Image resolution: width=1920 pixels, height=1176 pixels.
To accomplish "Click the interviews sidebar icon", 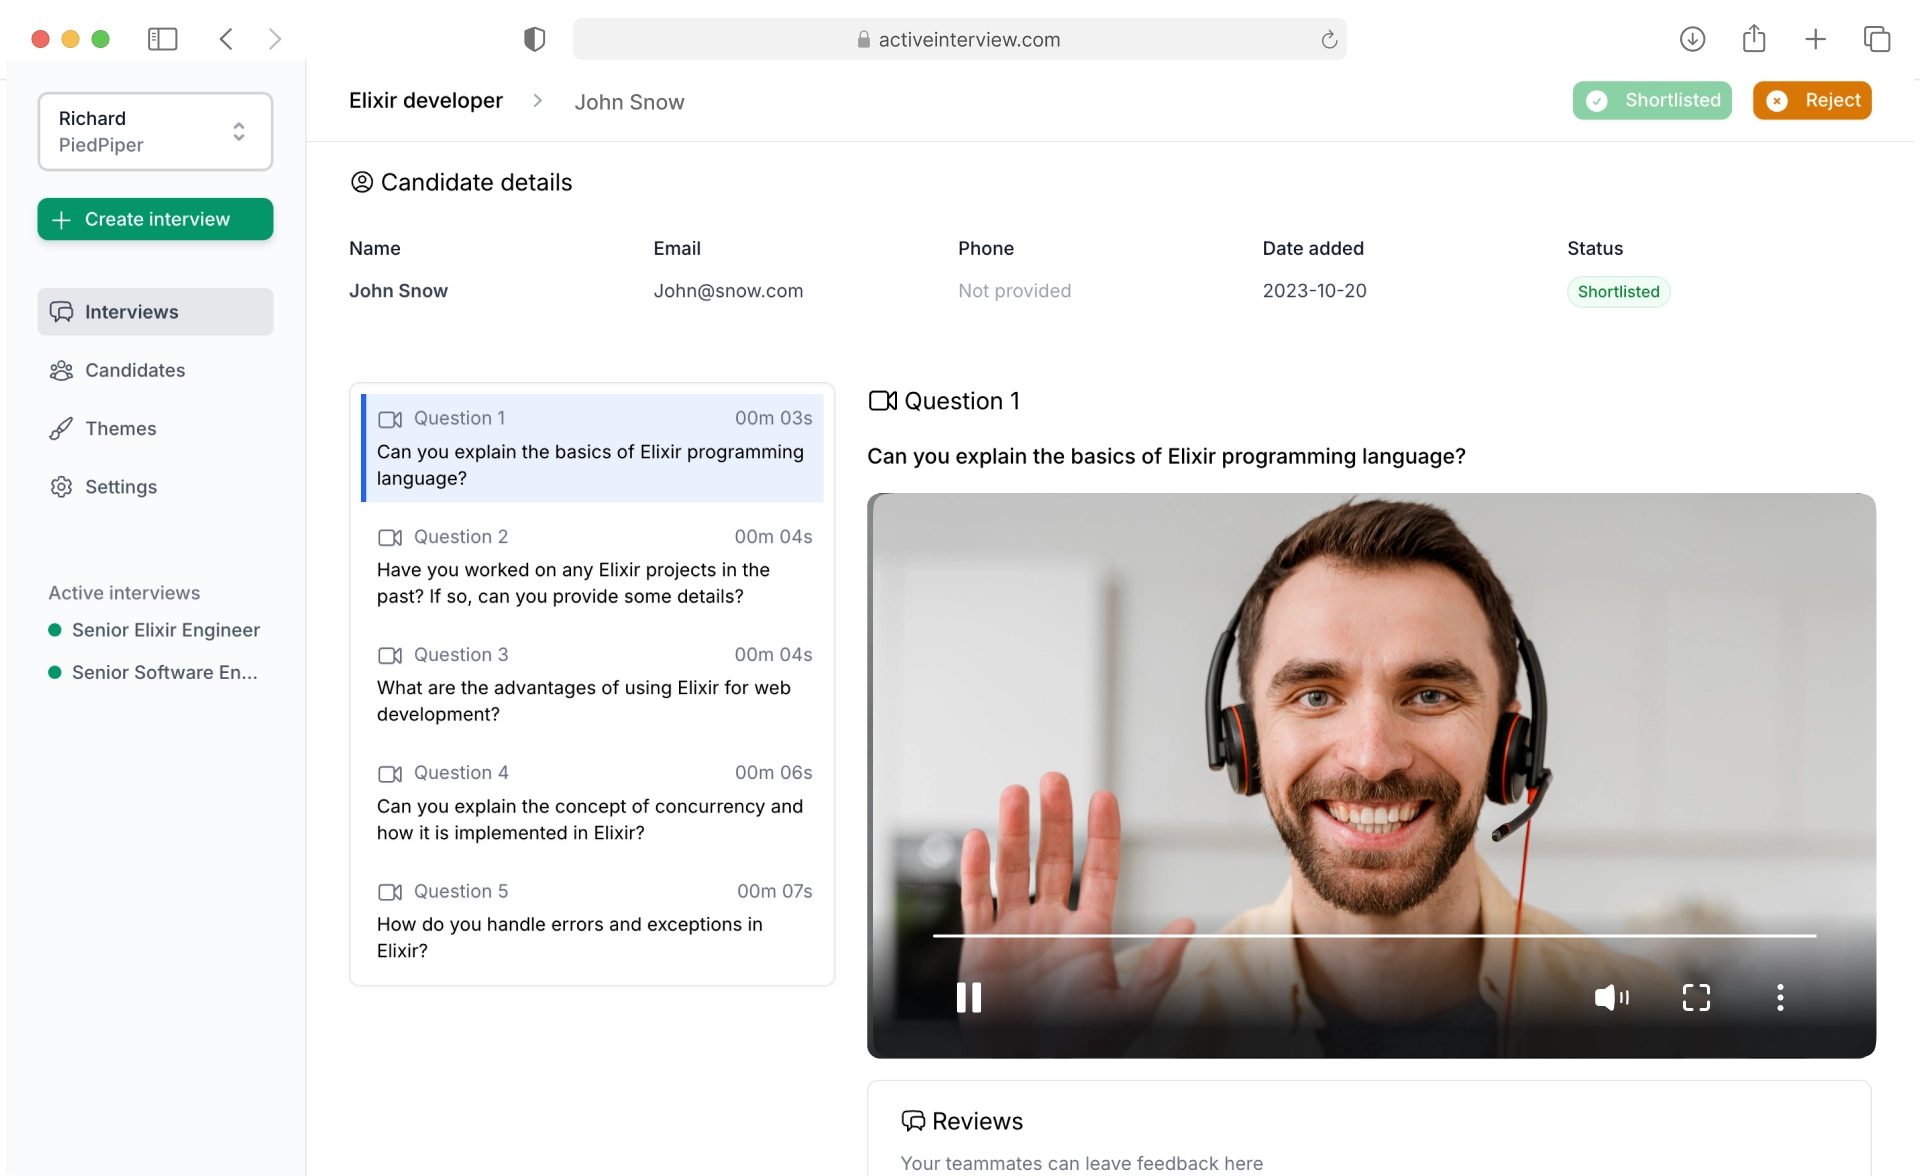I will tap(60, 311).
